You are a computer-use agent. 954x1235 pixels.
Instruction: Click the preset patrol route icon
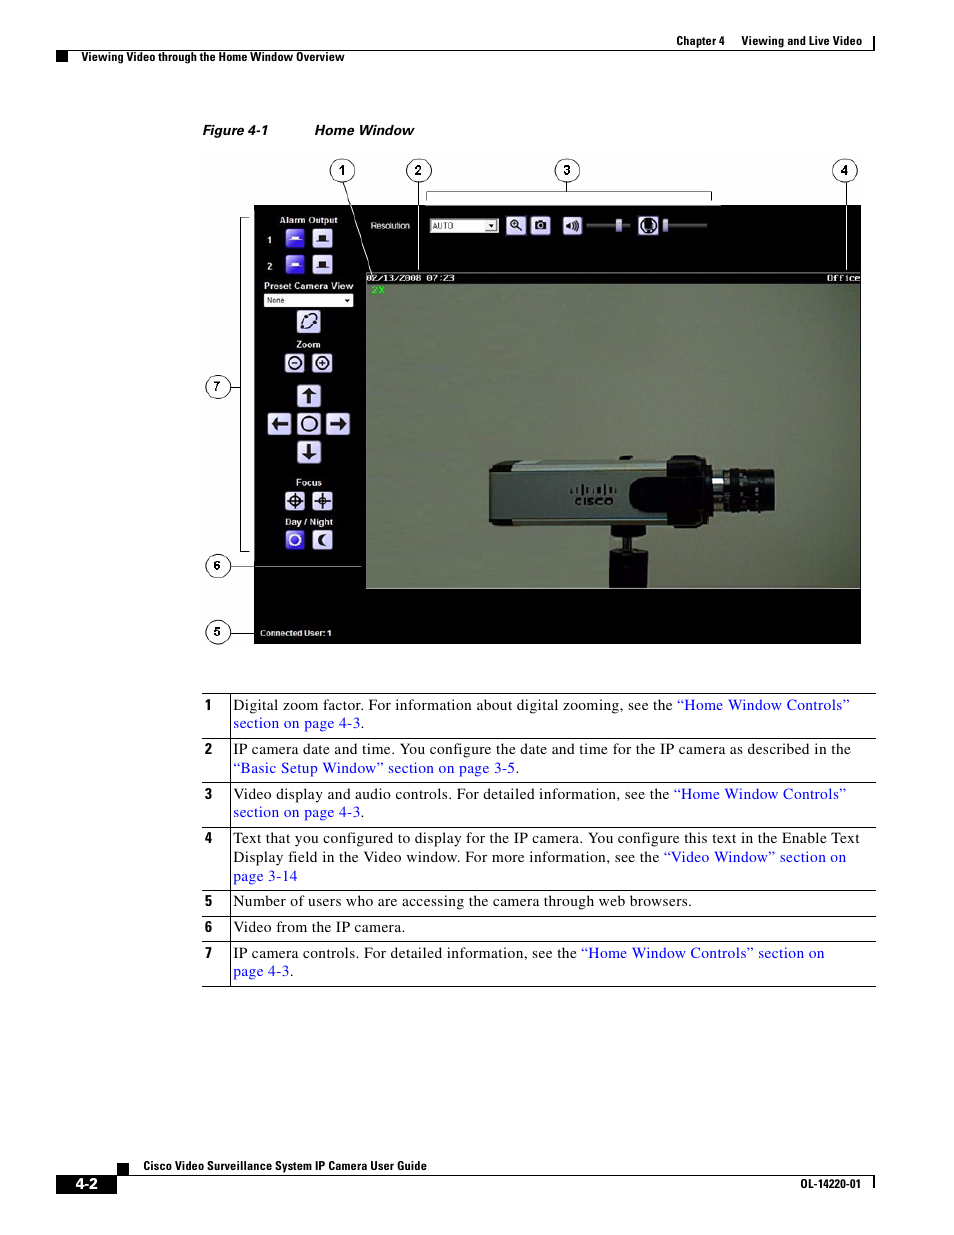point(309,321)
